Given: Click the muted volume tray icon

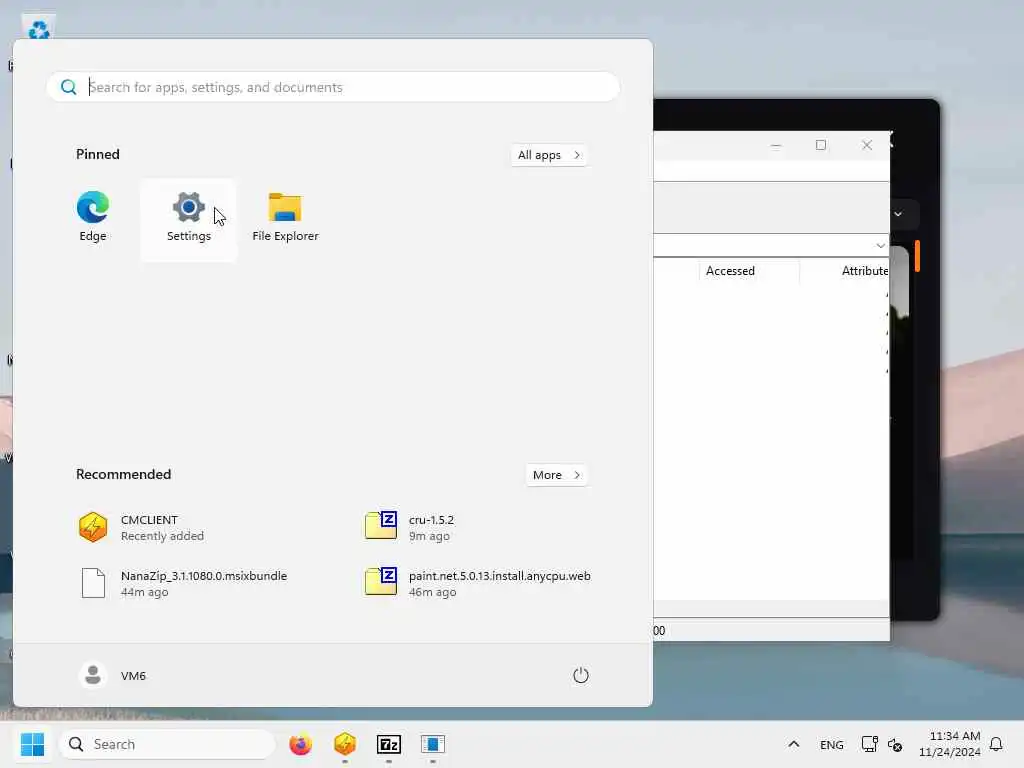Looking at the screenshot, I should point(895,744).
